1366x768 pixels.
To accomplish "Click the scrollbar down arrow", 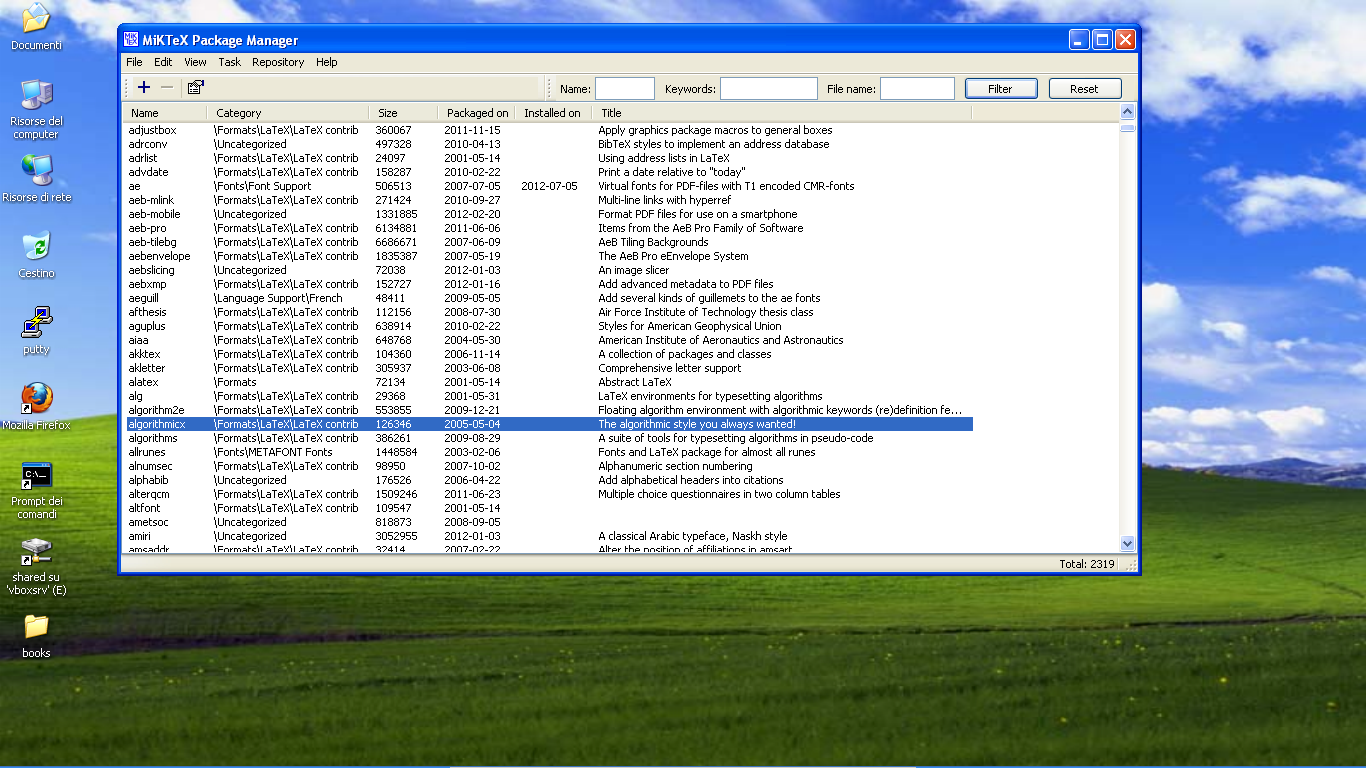I will coord(1128,544).
